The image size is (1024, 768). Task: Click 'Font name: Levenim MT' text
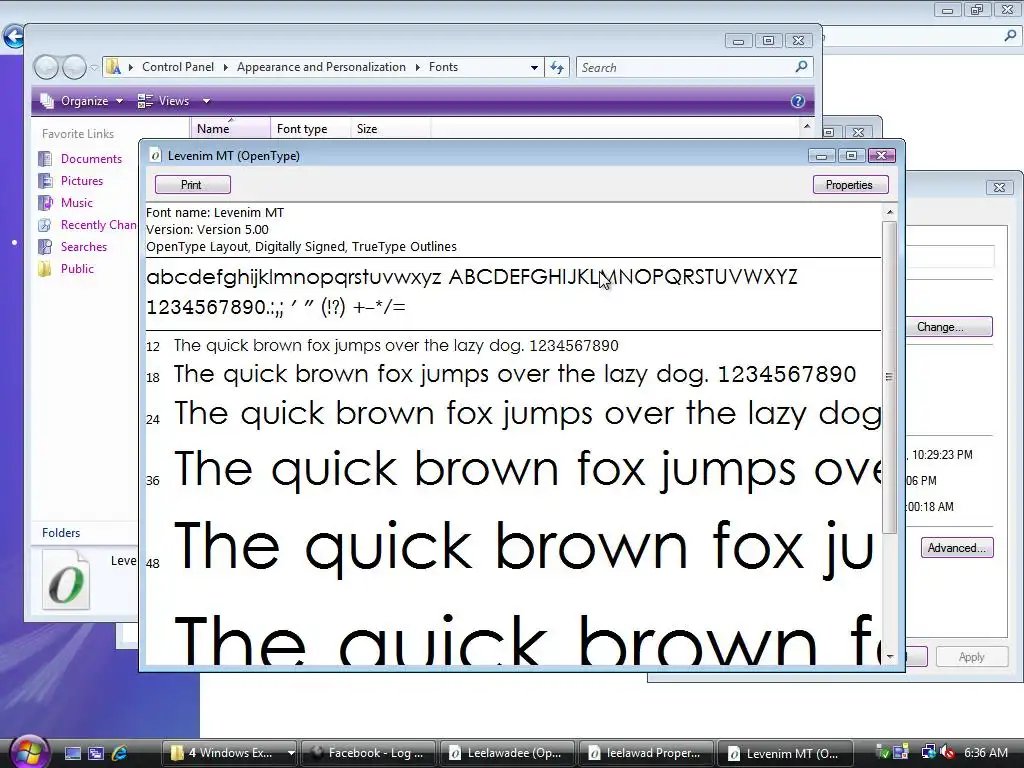pos(215,212)
